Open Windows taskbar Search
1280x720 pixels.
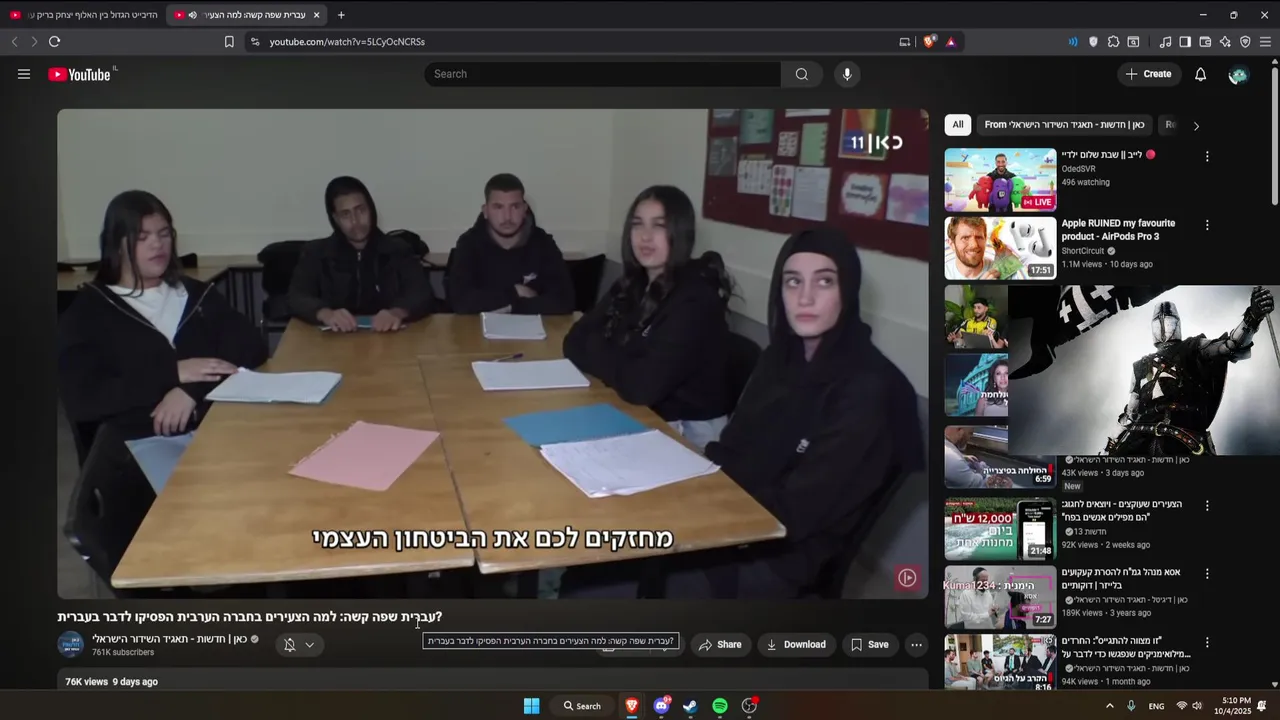(x=582, y=706)
